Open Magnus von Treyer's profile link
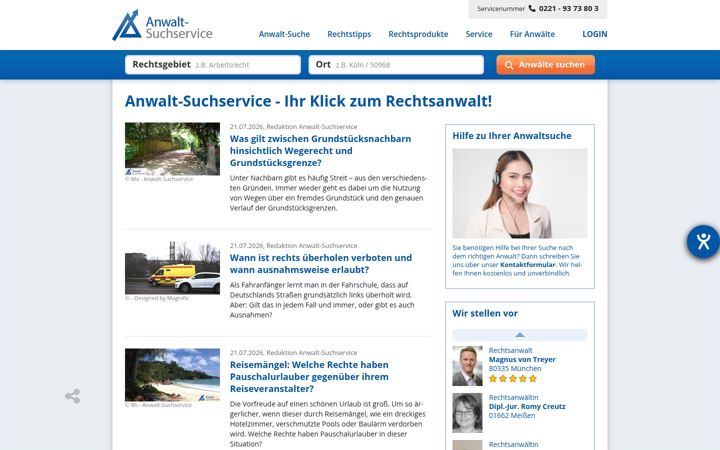This screenshot has height=450, width=720. coord(522,360)
